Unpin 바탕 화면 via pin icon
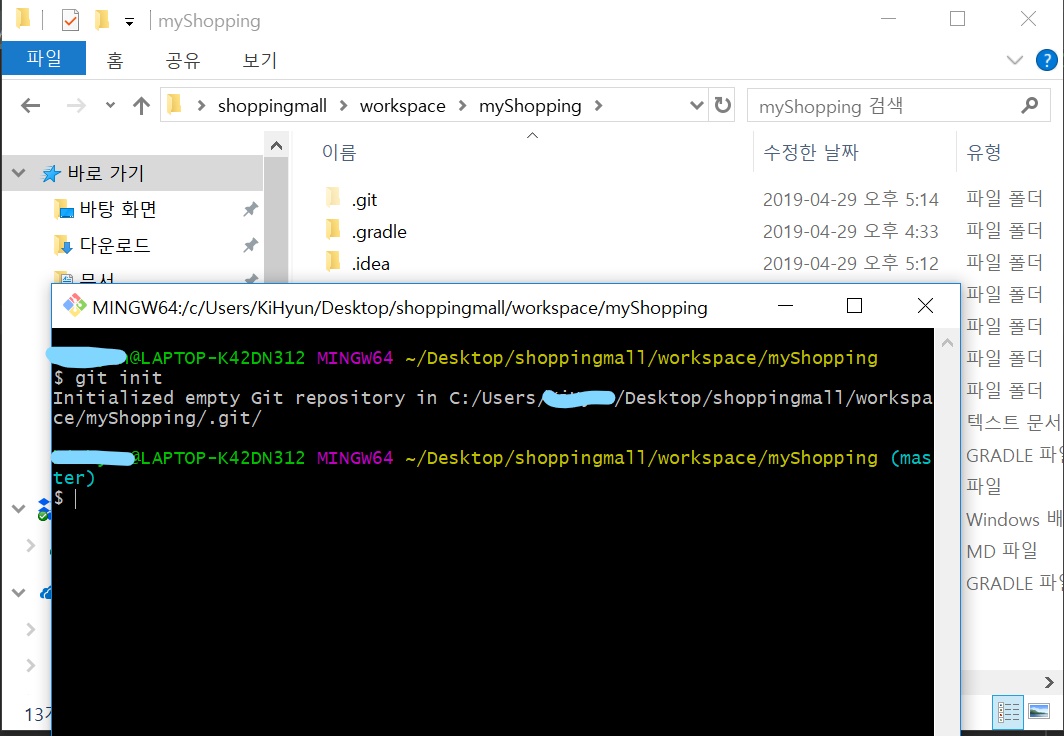 click(250, 210)
